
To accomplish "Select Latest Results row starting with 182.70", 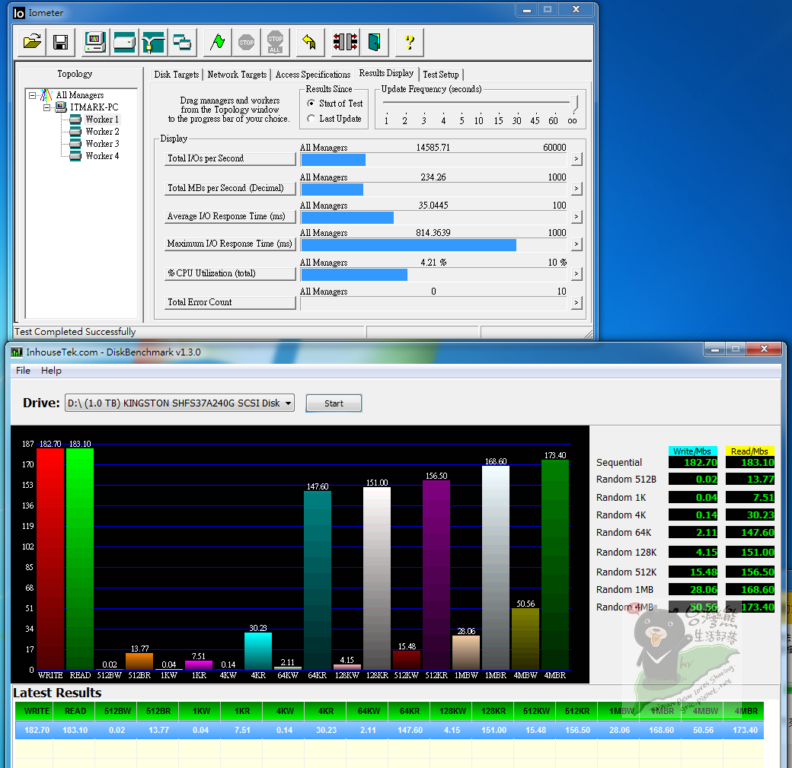I will pos(389,730).
